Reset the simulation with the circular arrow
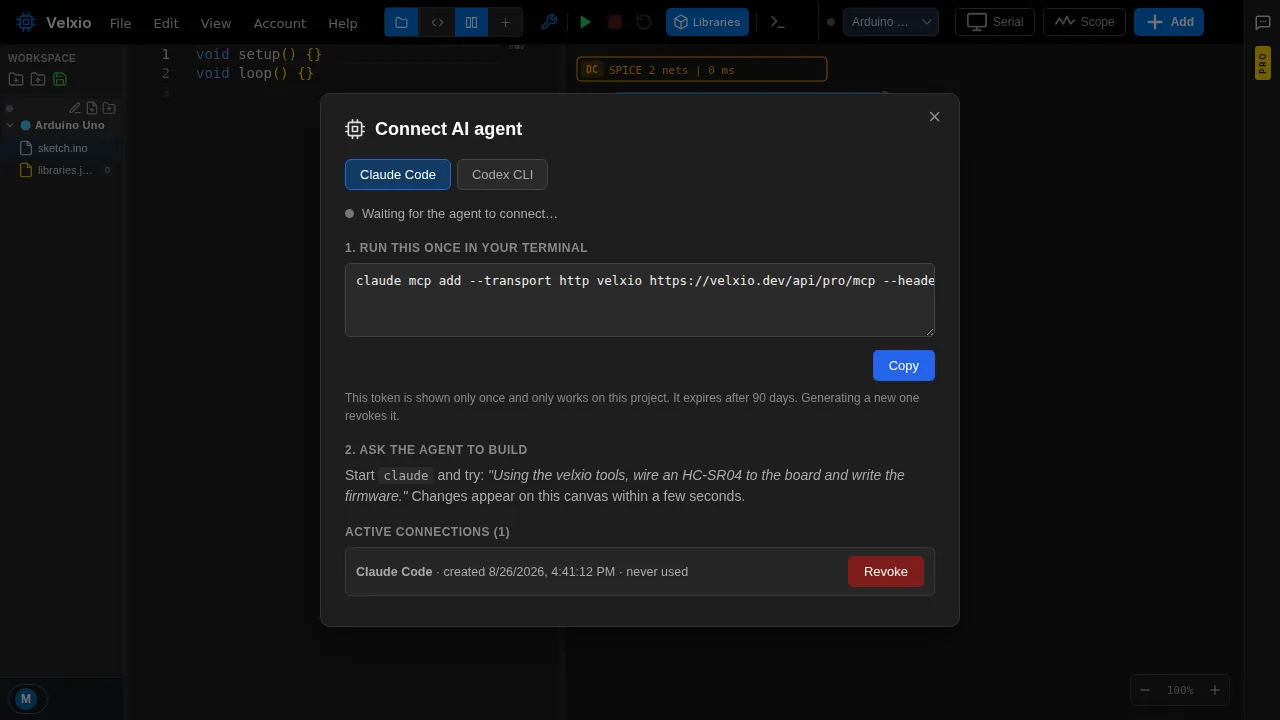Screen dimensions: 1280x720 644,22
